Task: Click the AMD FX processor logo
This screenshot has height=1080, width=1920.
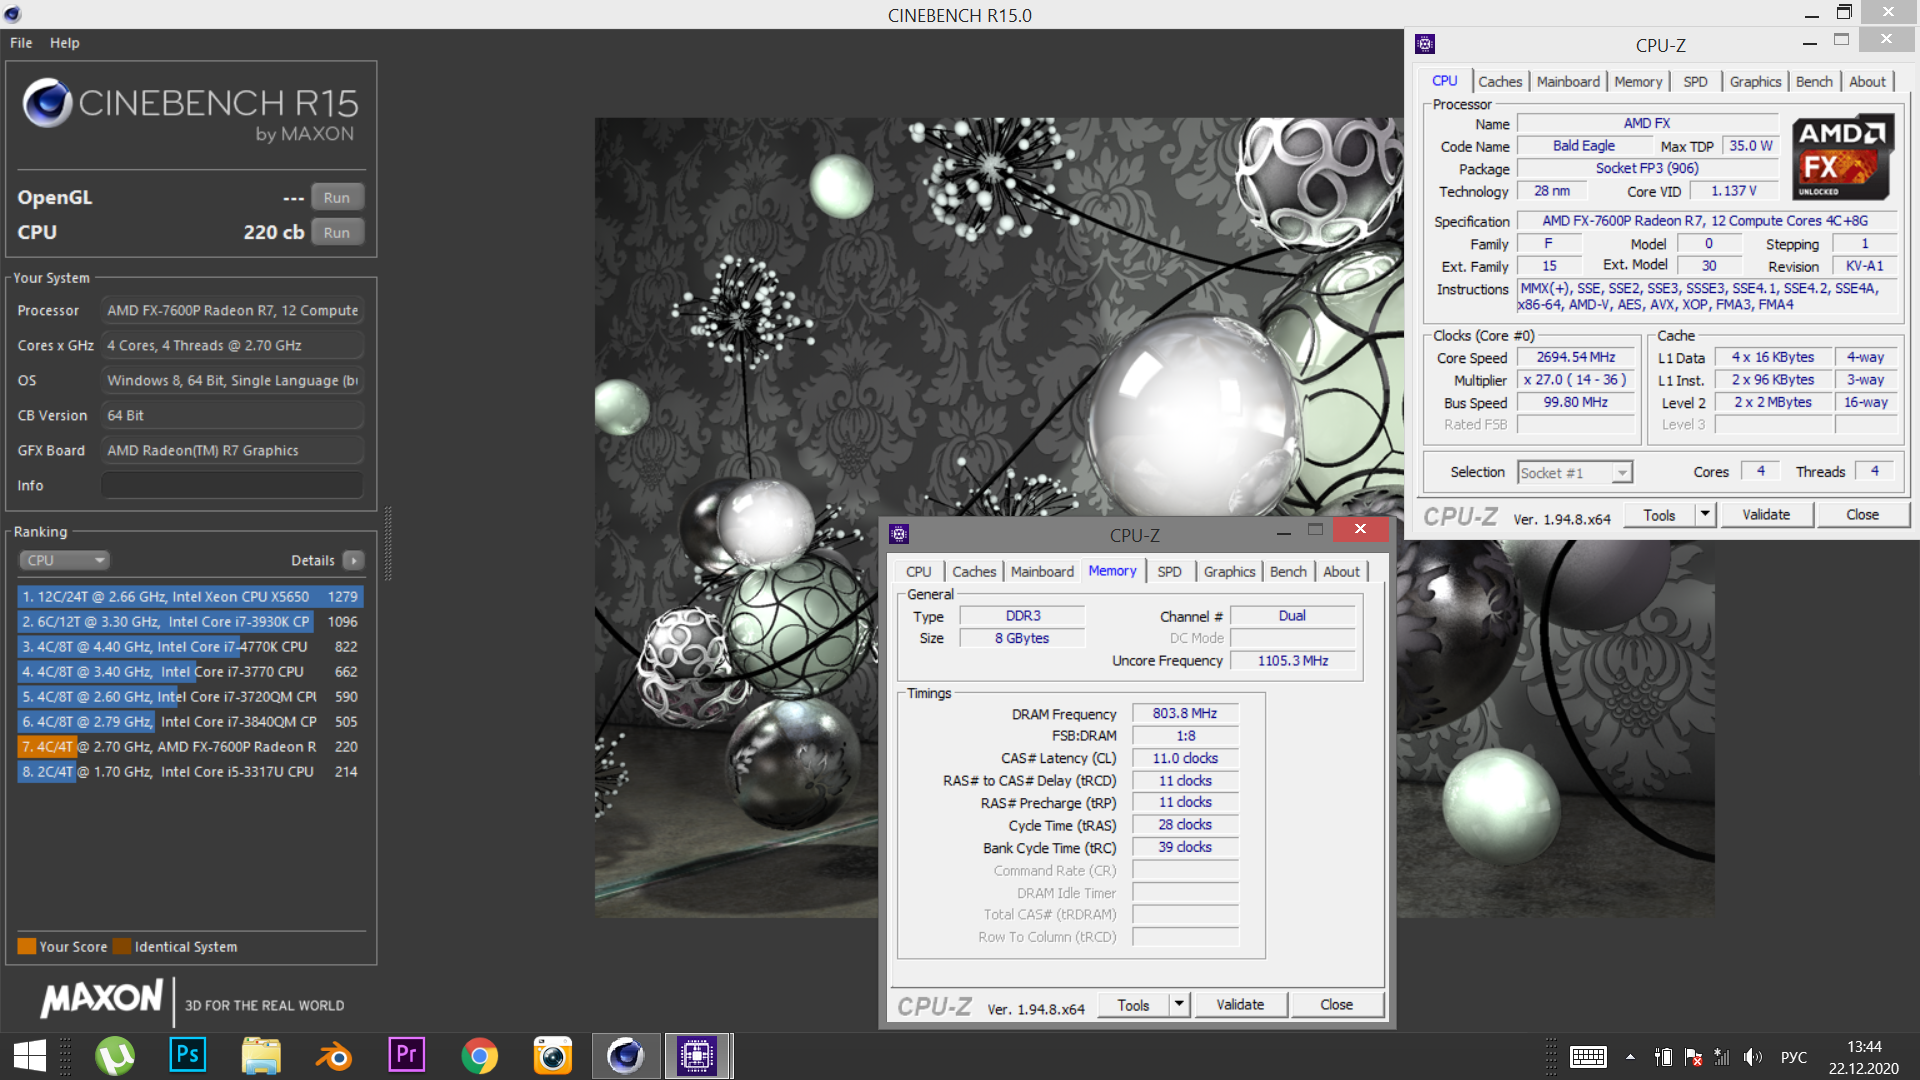Action: (x=1842, y=159)
